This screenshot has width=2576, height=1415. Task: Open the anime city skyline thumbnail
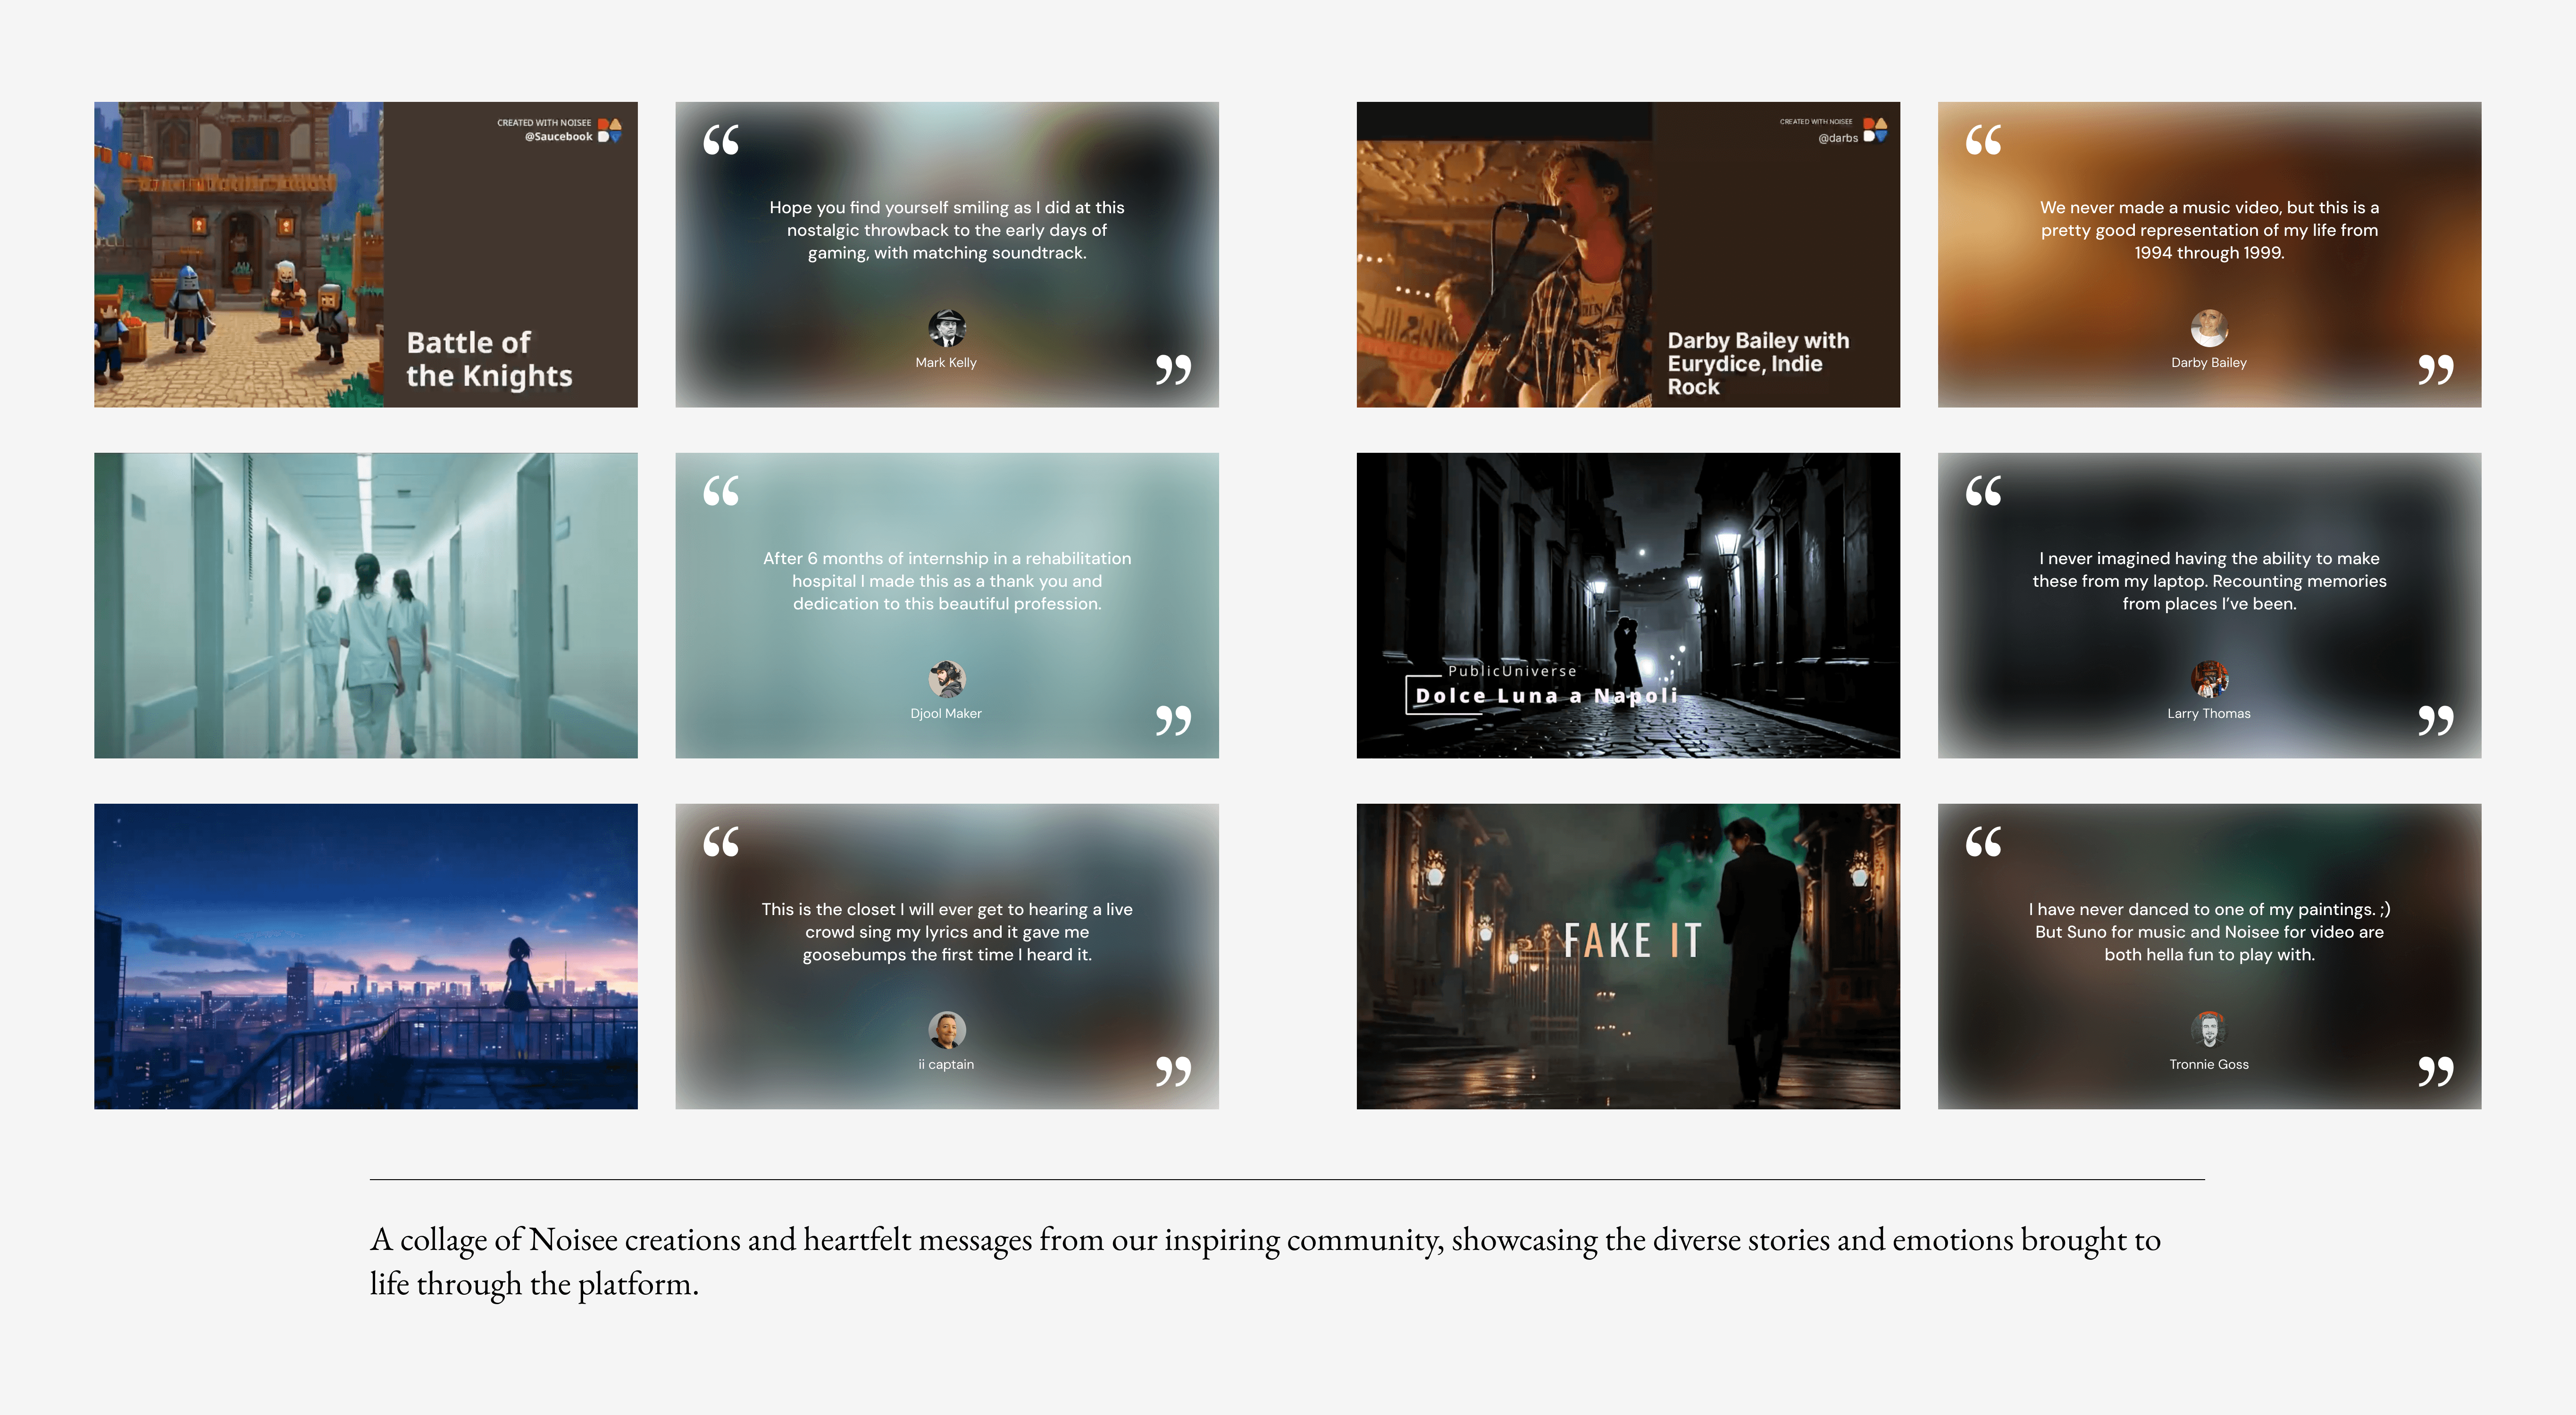(x=366, y=956)
